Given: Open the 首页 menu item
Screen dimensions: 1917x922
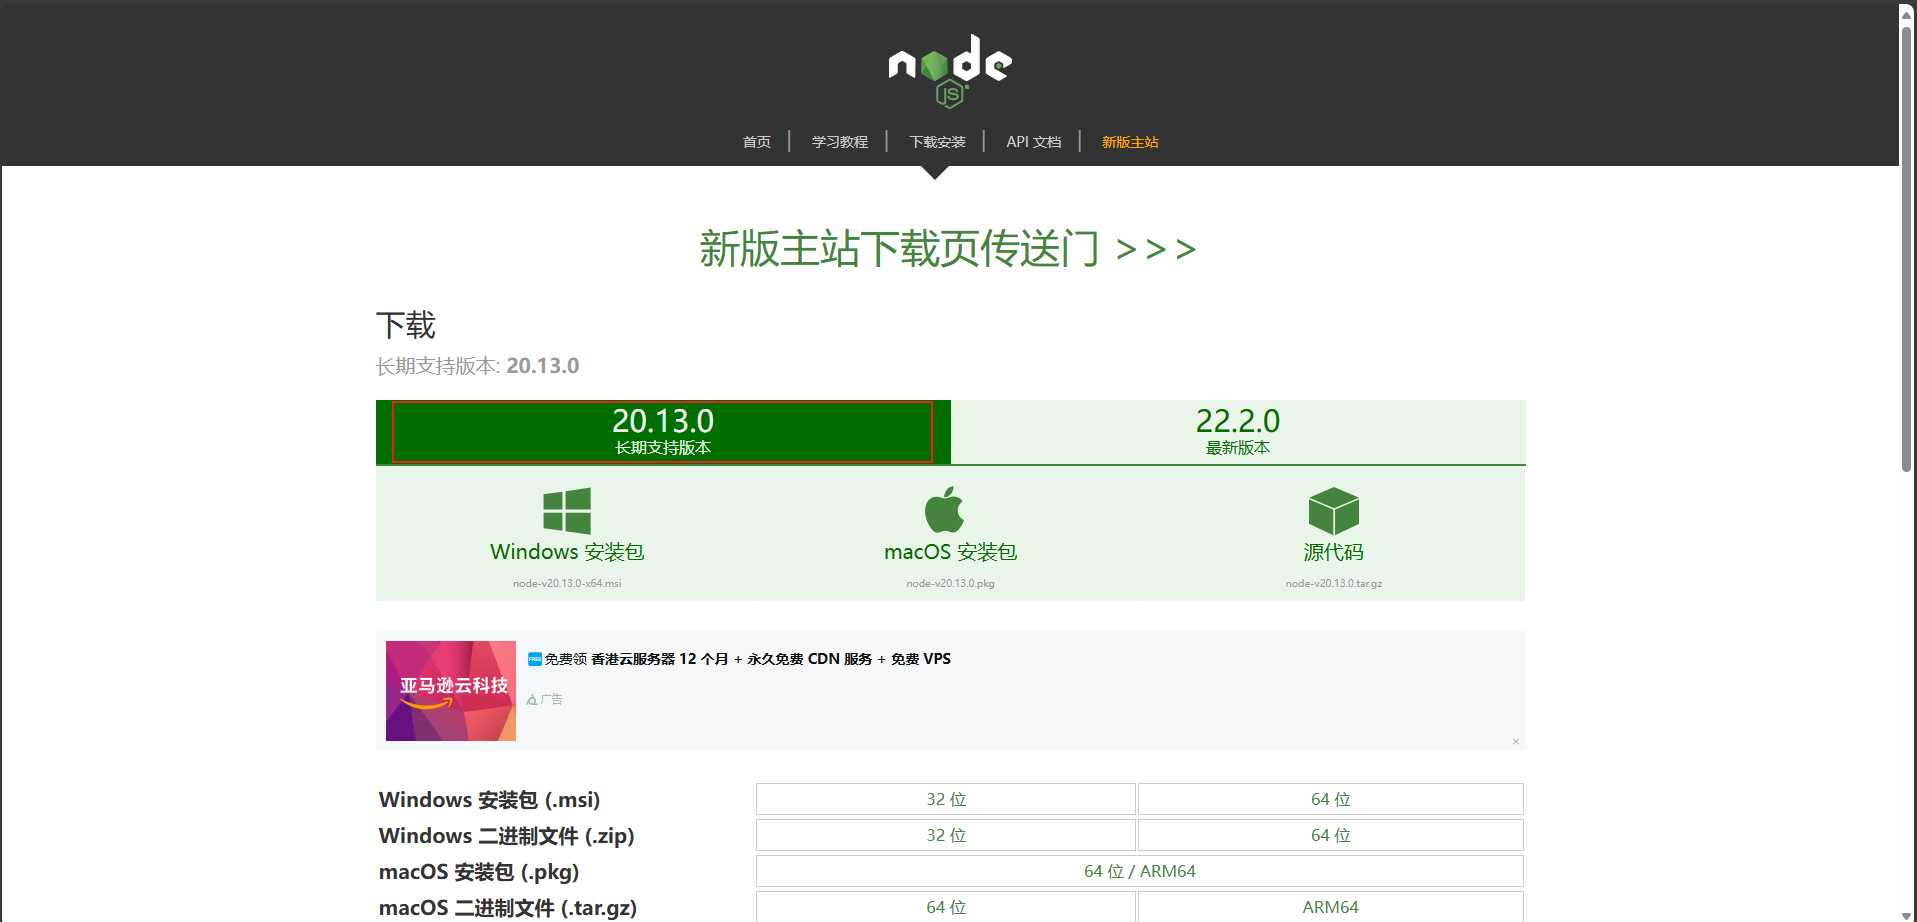Looking at the screenshot, I should click(x=757, y=142).
